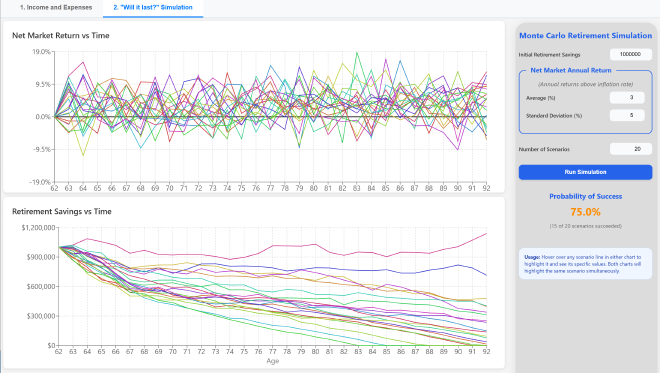The width and height of the screenshot is (660, 373).
Task: Click the Net Market Annual Return group label
Action: (x=570, y=70)
